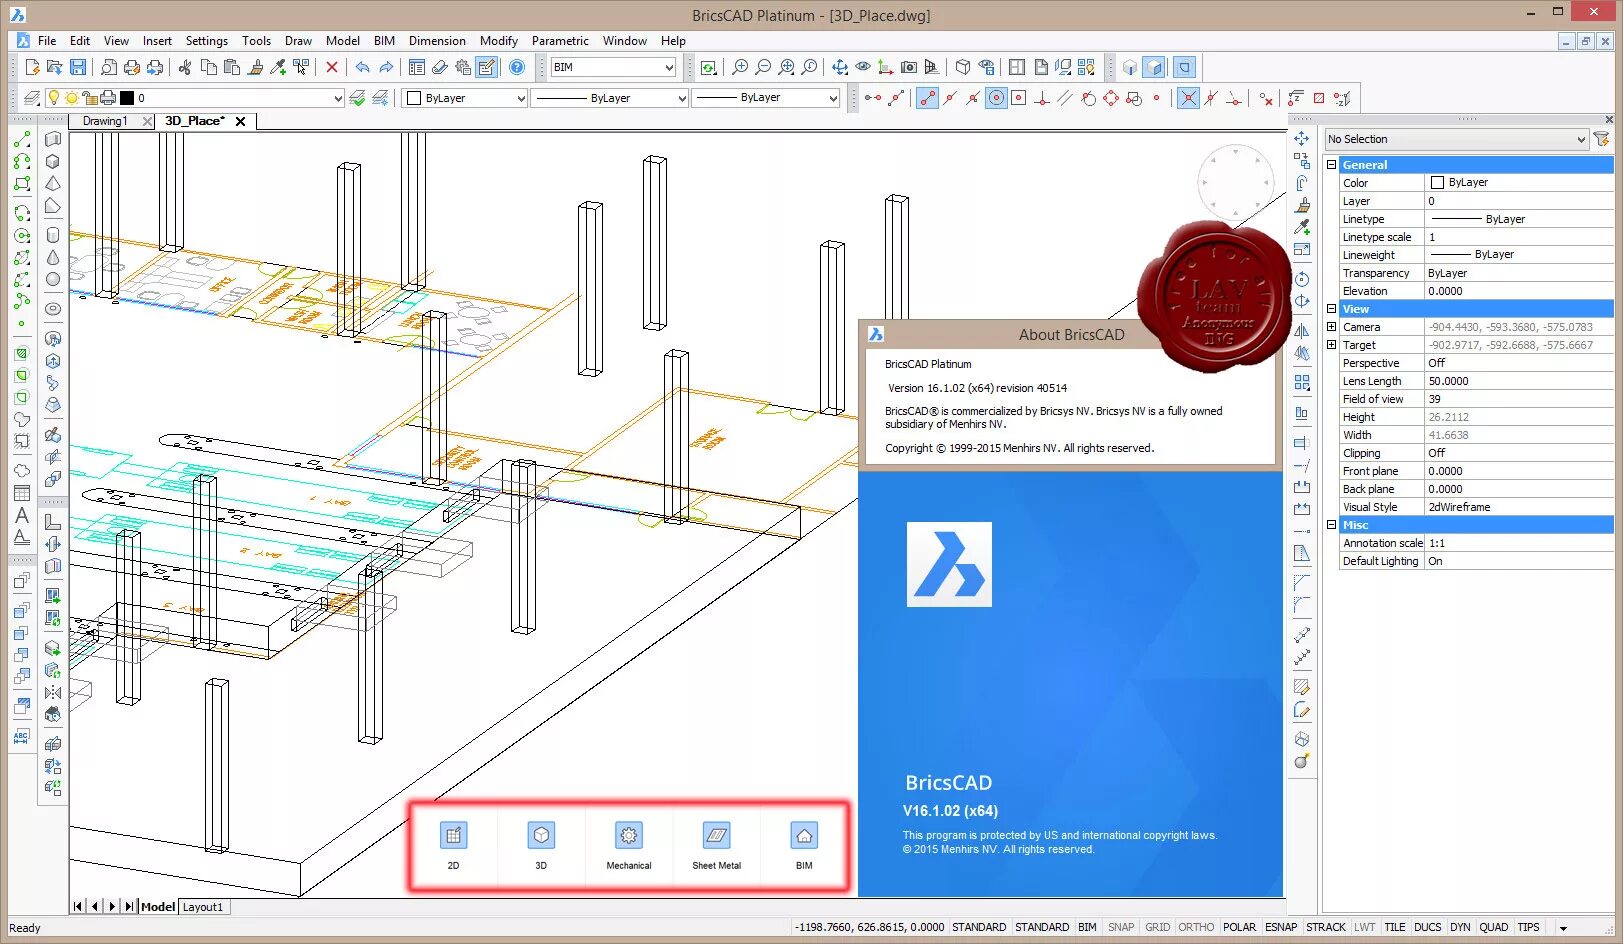The width and height of the screenshot is (1623, 944).
Task: Open the BIM menu
Action: (384, 41)
